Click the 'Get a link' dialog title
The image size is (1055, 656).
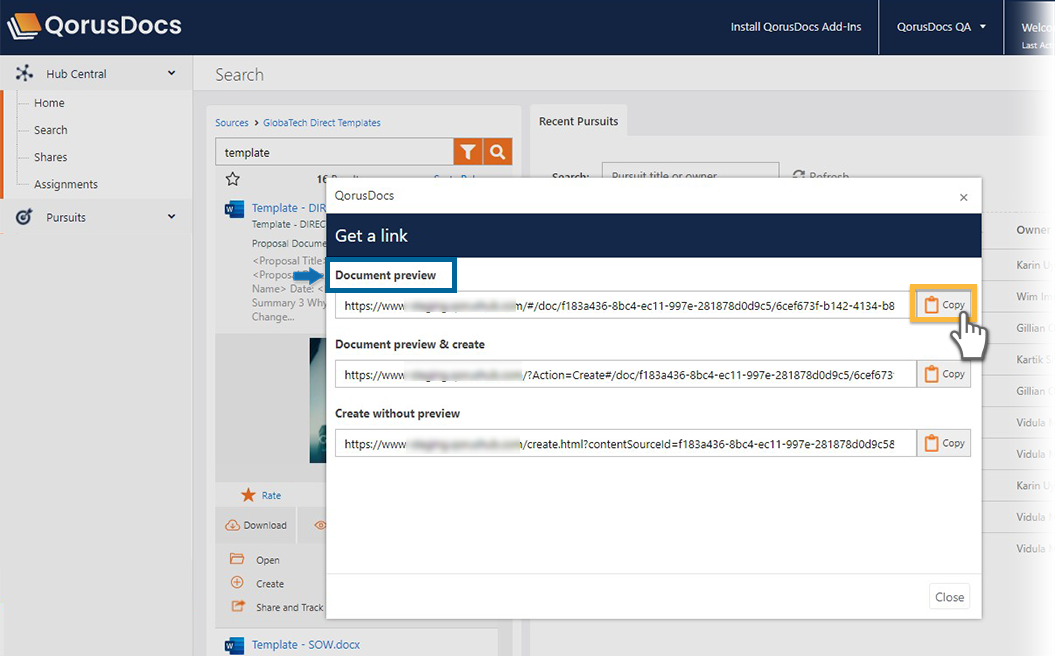(371, 235)
